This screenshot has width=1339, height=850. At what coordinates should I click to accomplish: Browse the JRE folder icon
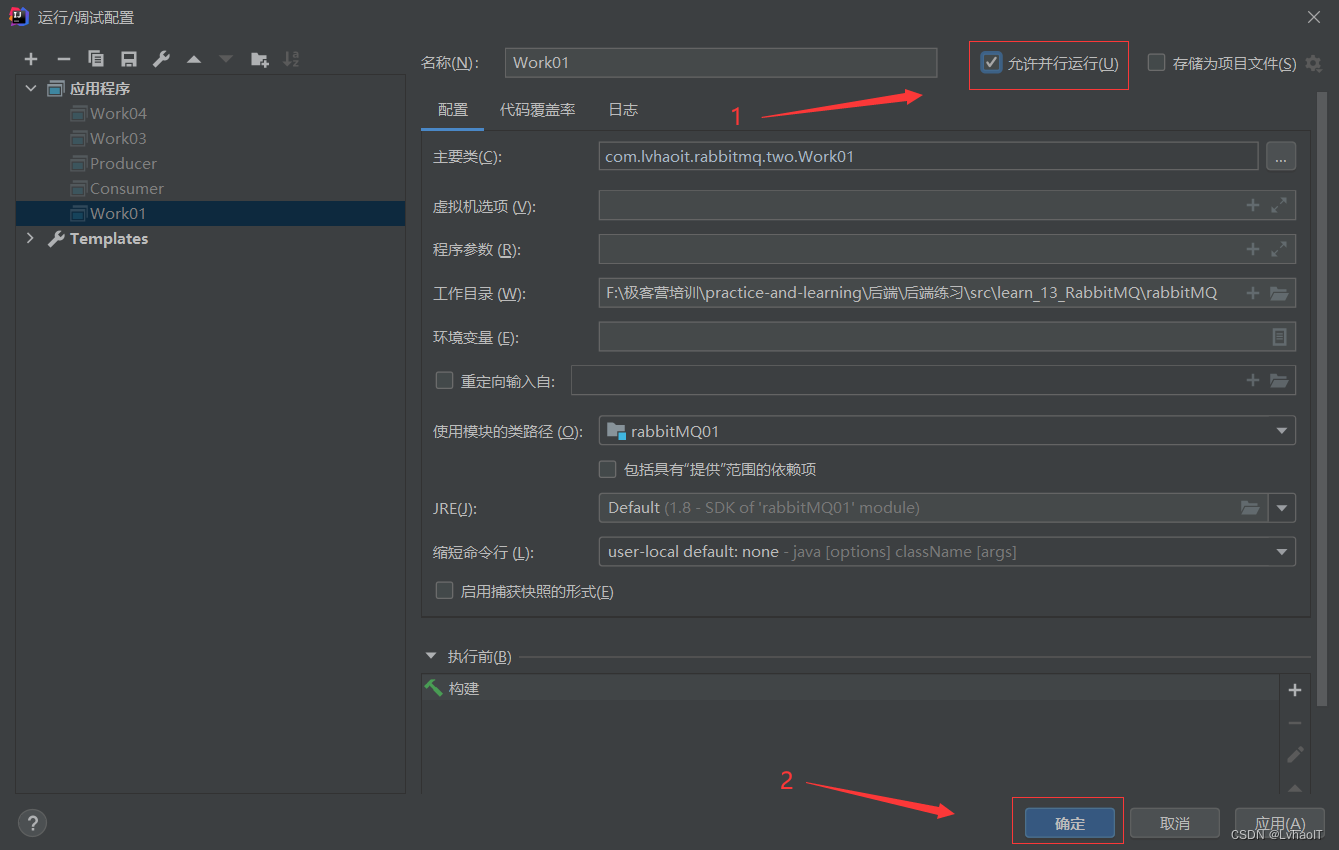[x=1250, y=507]
